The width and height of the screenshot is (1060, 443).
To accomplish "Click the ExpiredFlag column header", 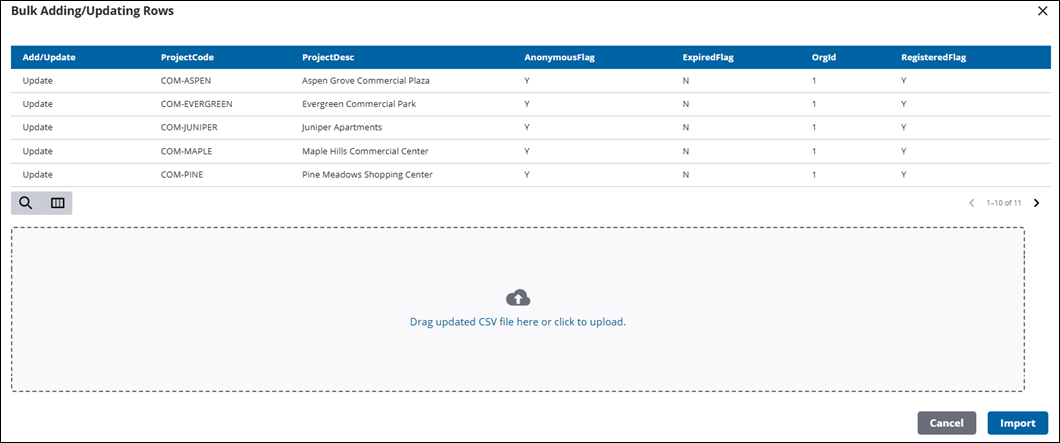I will click(x=708, y=57).
